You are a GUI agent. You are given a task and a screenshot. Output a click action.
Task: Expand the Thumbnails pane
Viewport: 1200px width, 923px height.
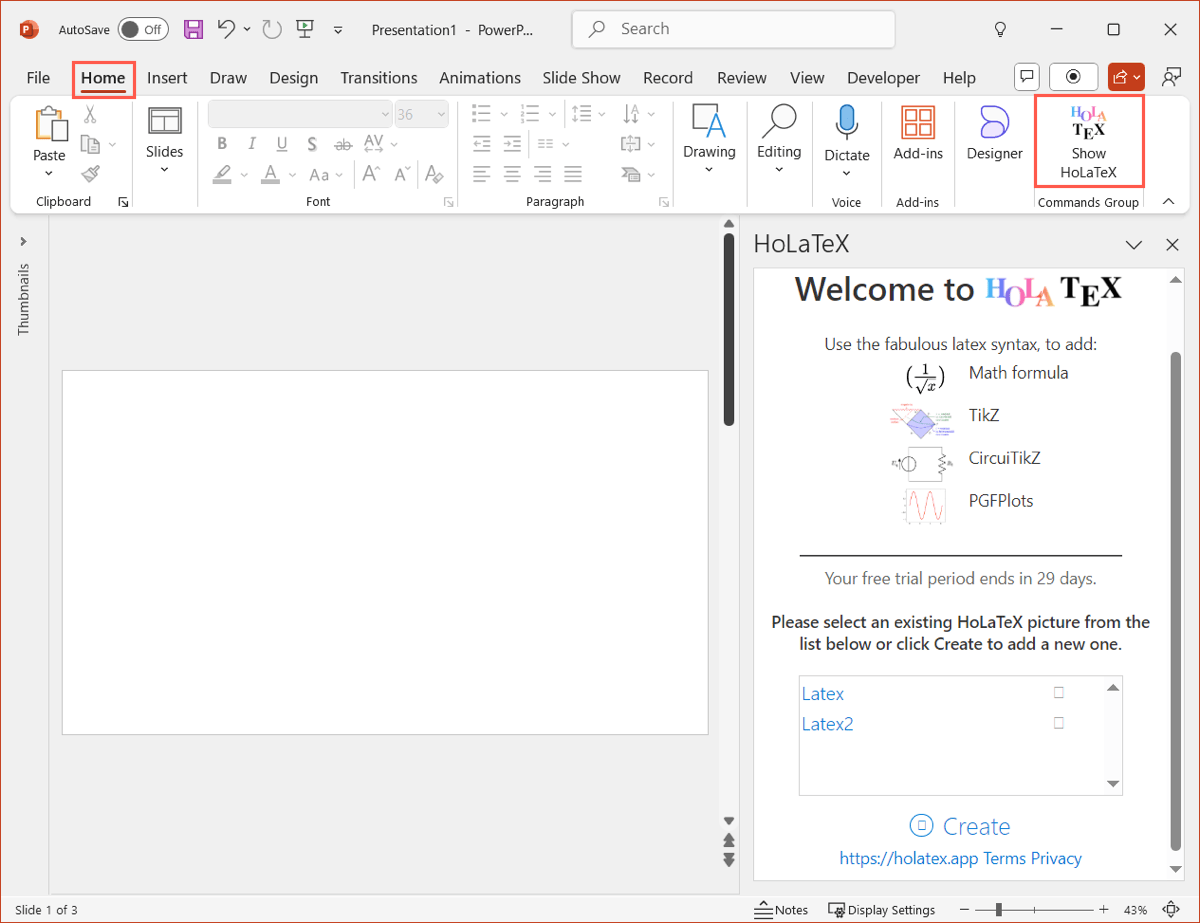[24, 241]
